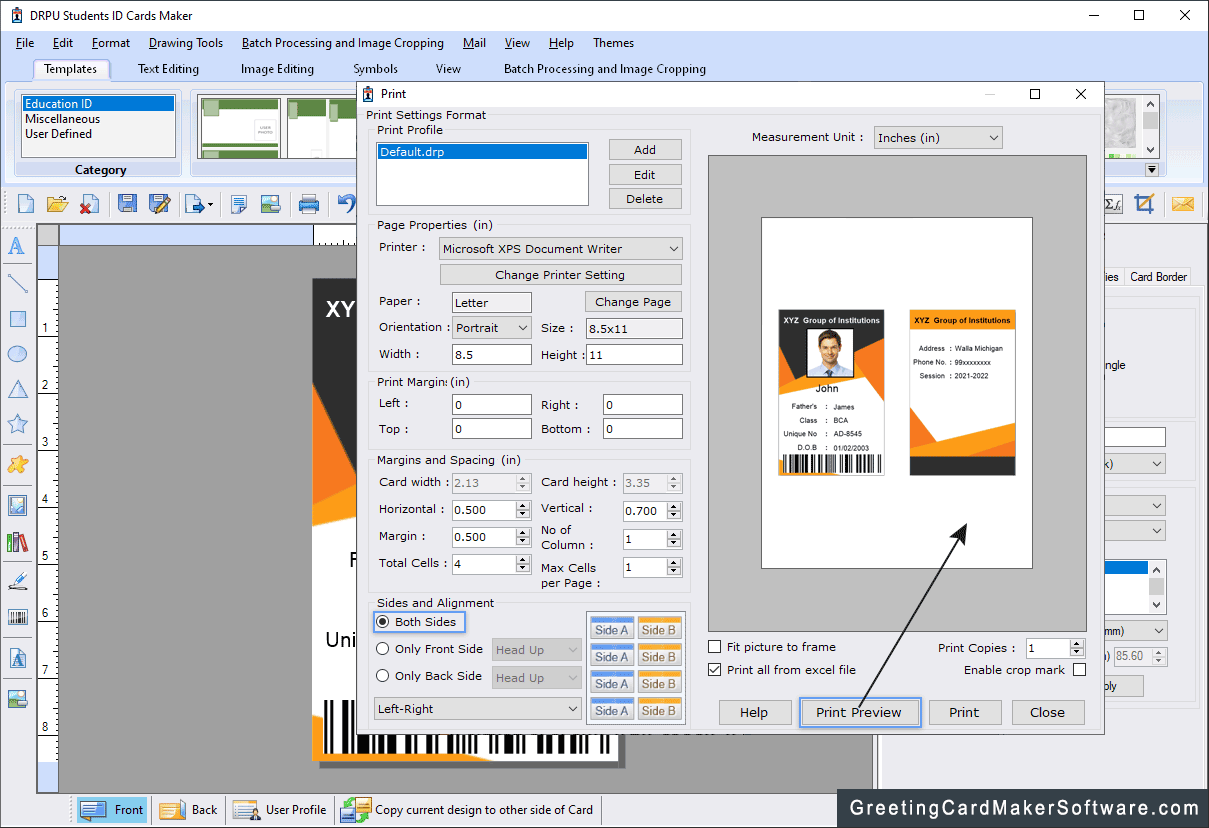Open User Profile at bottom bar

tap(280, 810)
